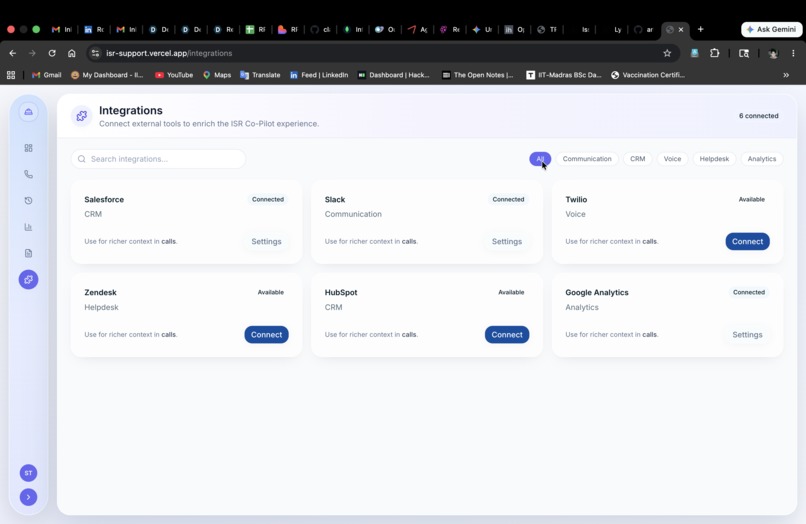Open the The Open Notes bookmark
The image size is (806, 524).
[x=478, y=75]
